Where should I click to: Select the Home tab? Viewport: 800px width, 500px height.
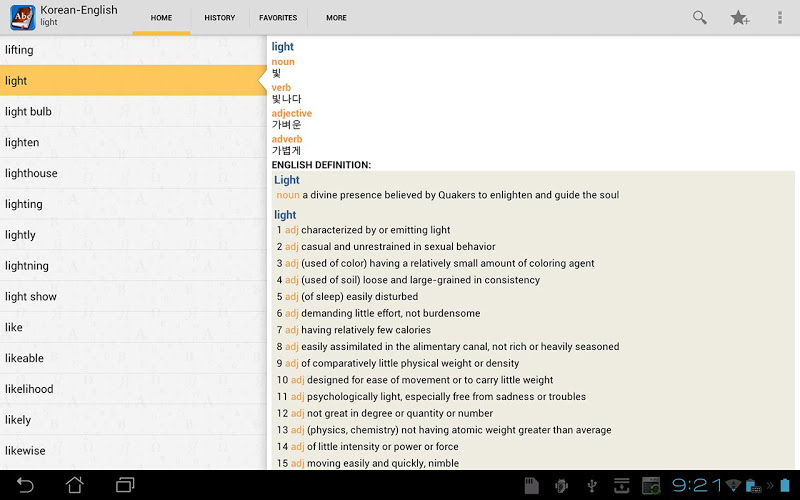tap(161, 18)
